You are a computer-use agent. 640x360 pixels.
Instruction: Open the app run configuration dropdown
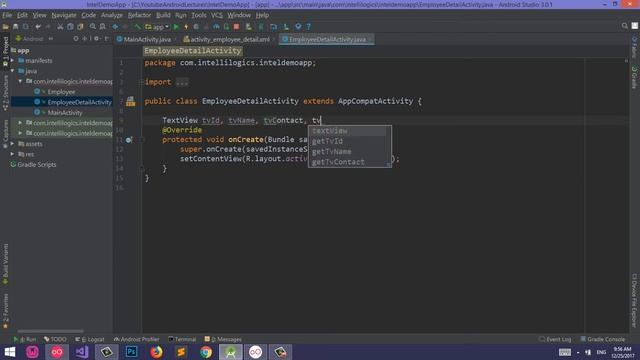click(x=157, y=27)
